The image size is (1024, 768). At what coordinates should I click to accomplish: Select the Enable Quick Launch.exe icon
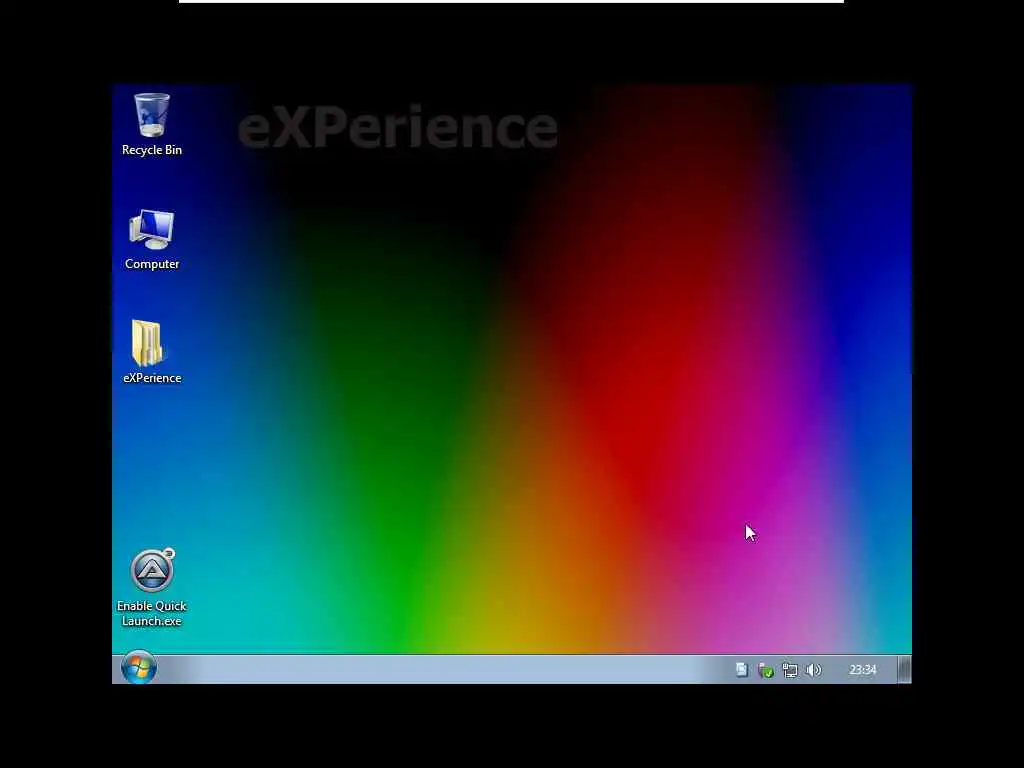152,588
